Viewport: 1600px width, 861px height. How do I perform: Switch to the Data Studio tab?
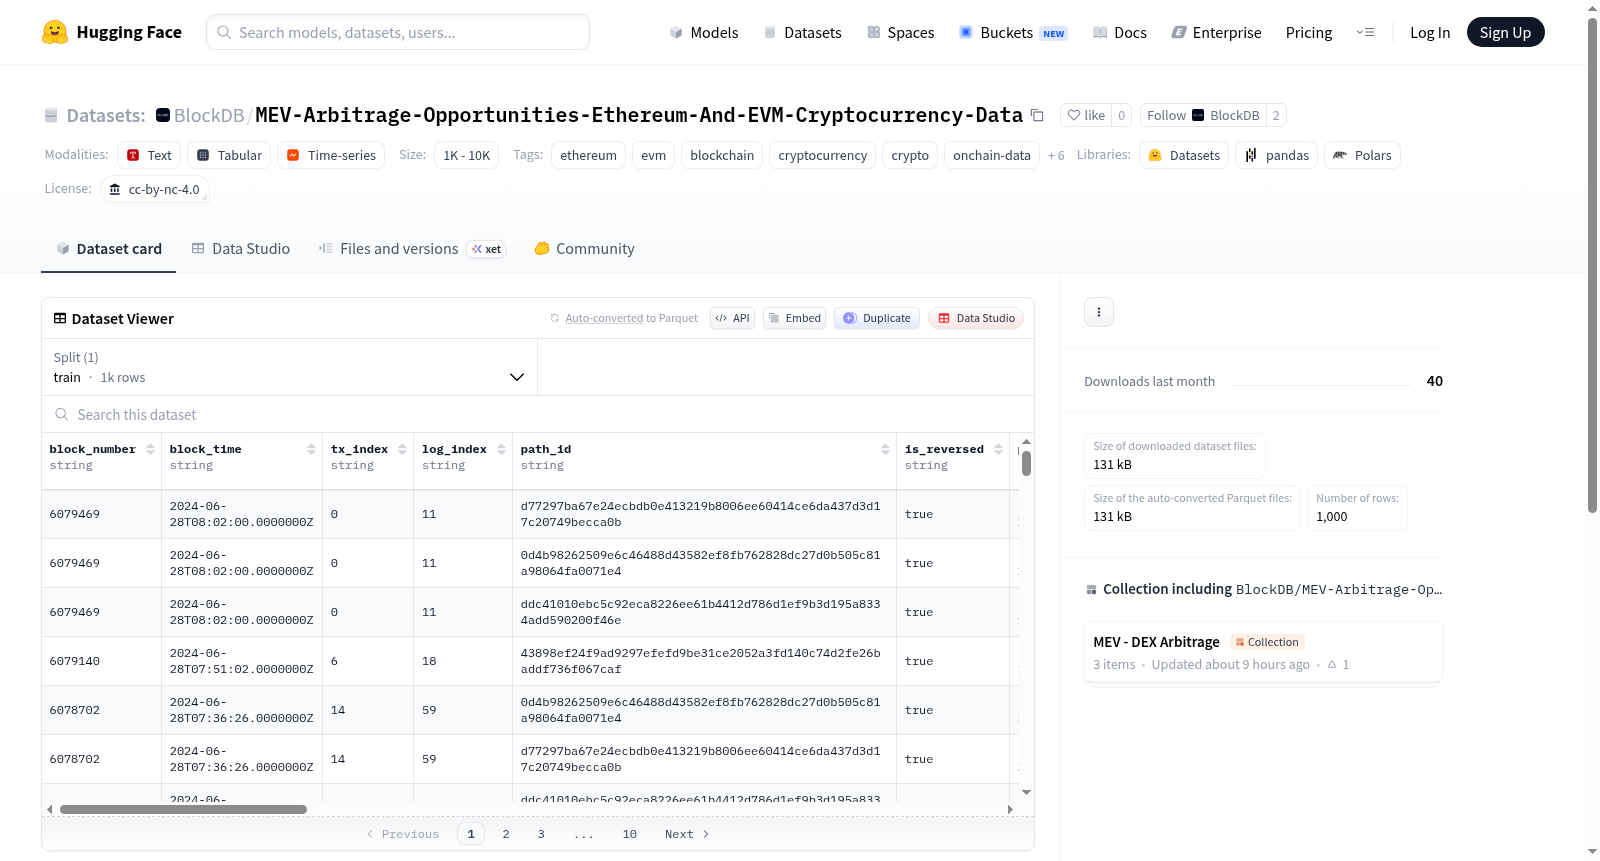click(x=241, y=249)
